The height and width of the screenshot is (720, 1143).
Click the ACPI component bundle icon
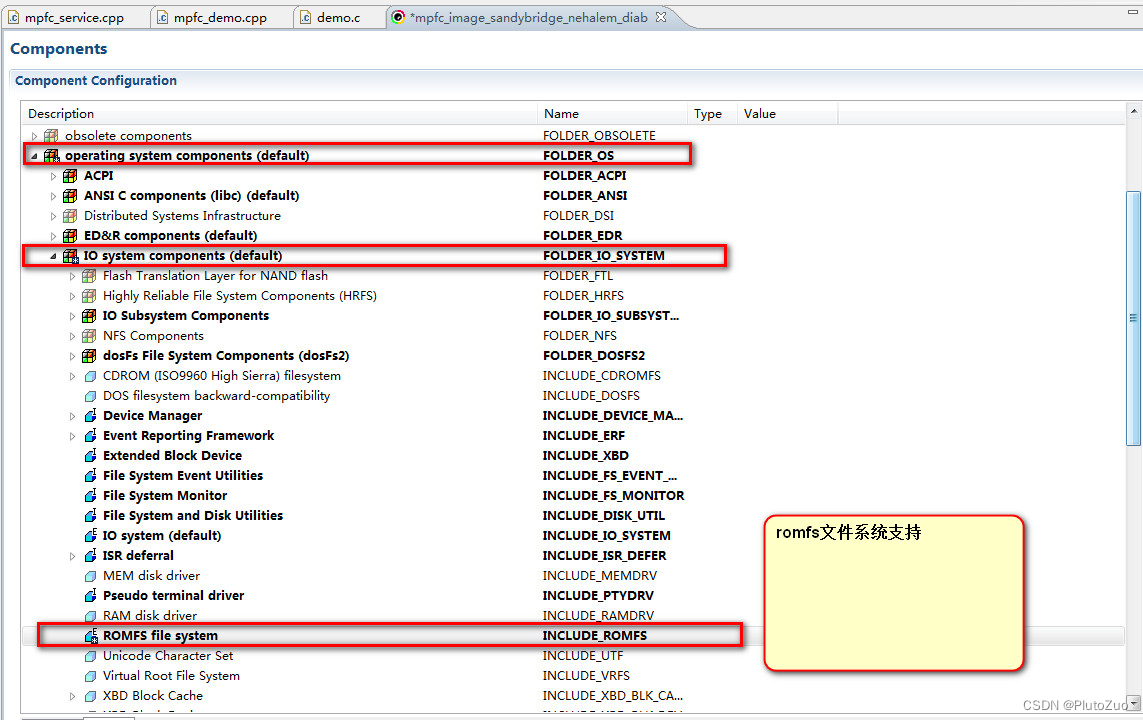[69, 175]
